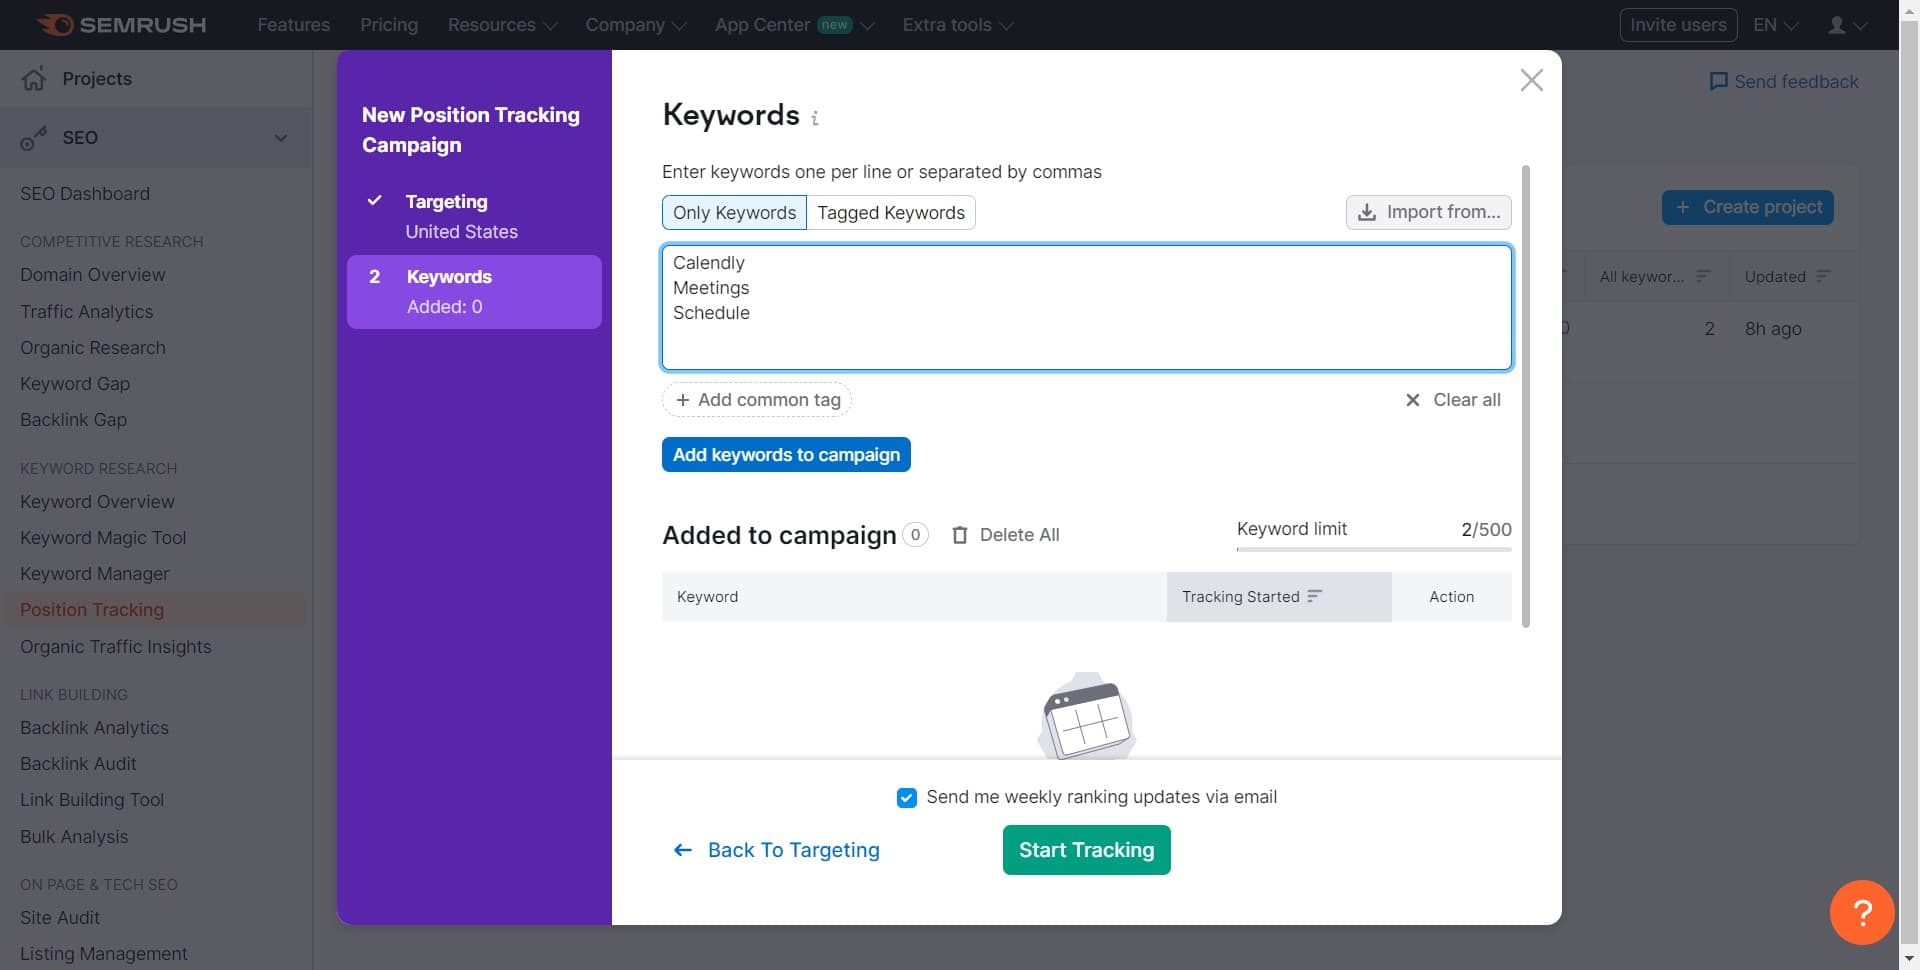Open the EN language dropdown

[1774, 24]
